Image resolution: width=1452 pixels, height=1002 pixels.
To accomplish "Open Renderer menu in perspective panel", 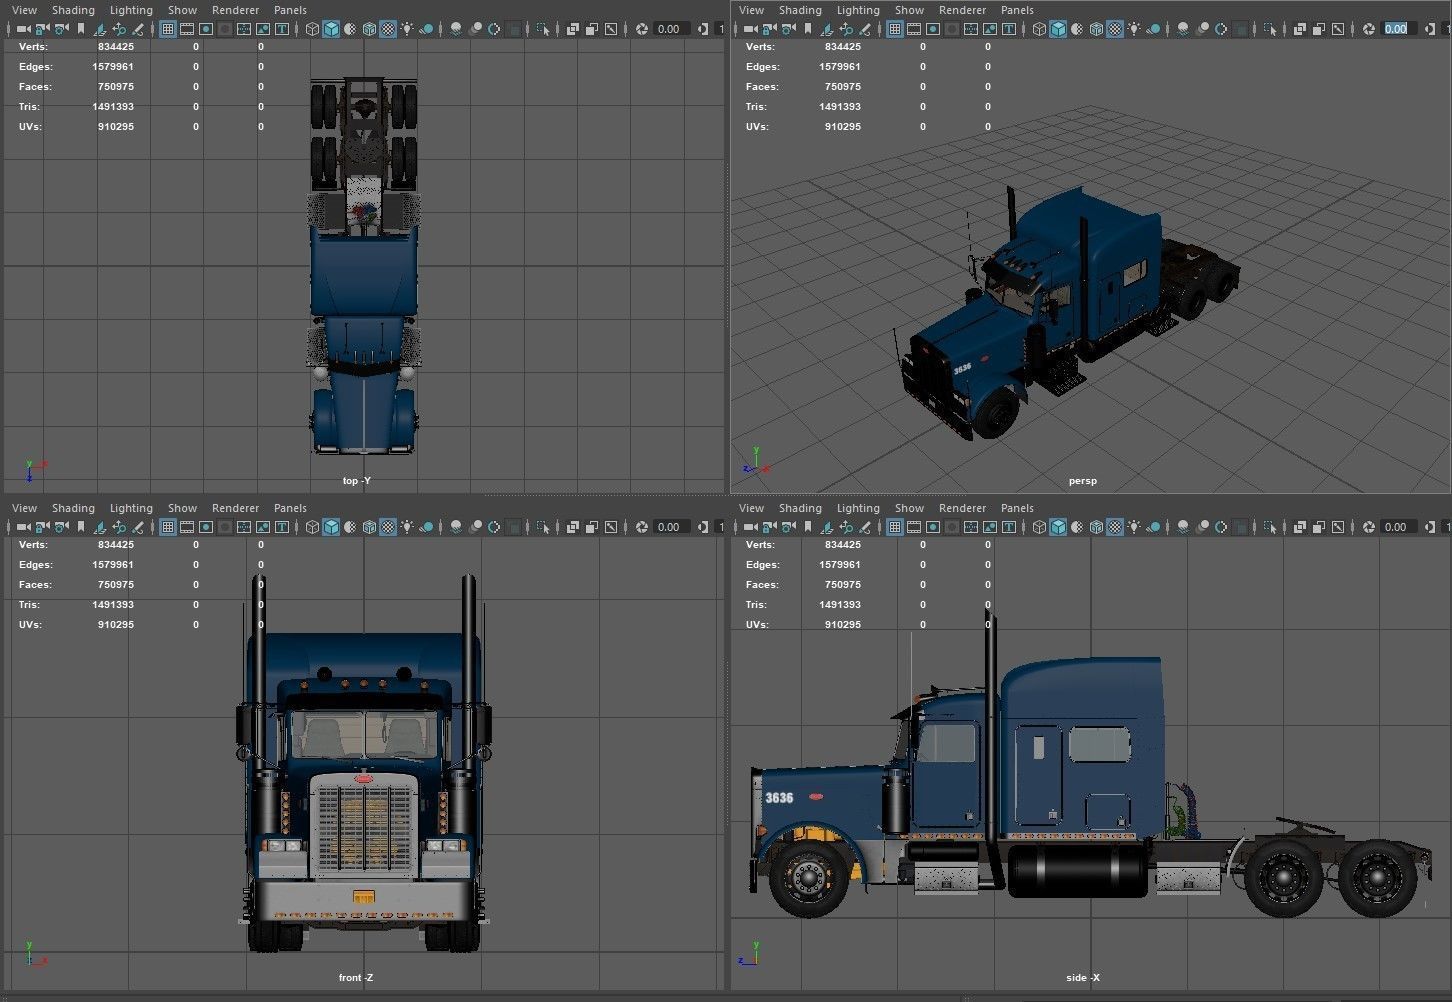I will 962,10.
